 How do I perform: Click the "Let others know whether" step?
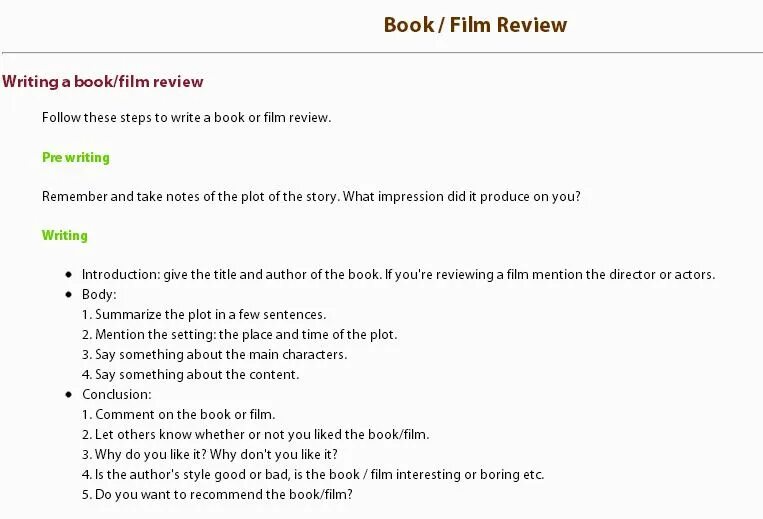point(255,434)
